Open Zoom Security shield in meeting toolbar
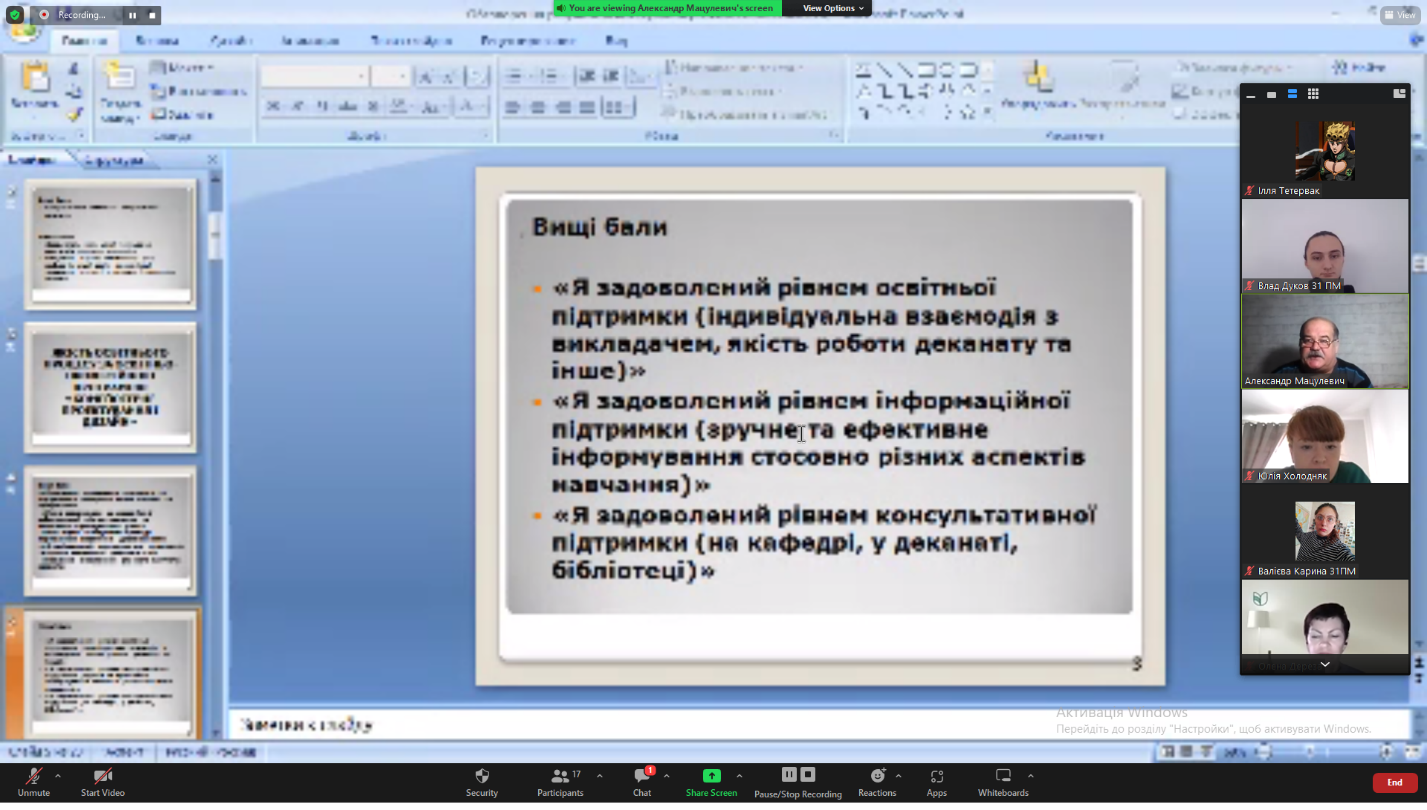 tap(482, 782)
